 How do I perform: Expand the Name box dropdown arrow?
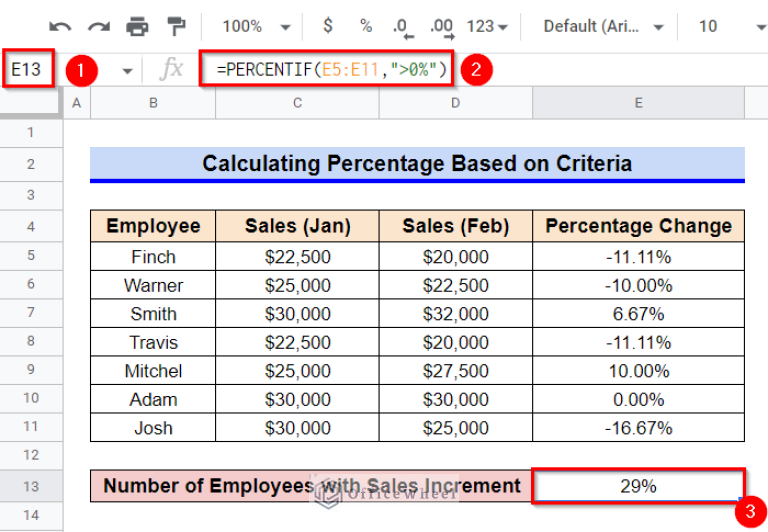coord(127,70)
